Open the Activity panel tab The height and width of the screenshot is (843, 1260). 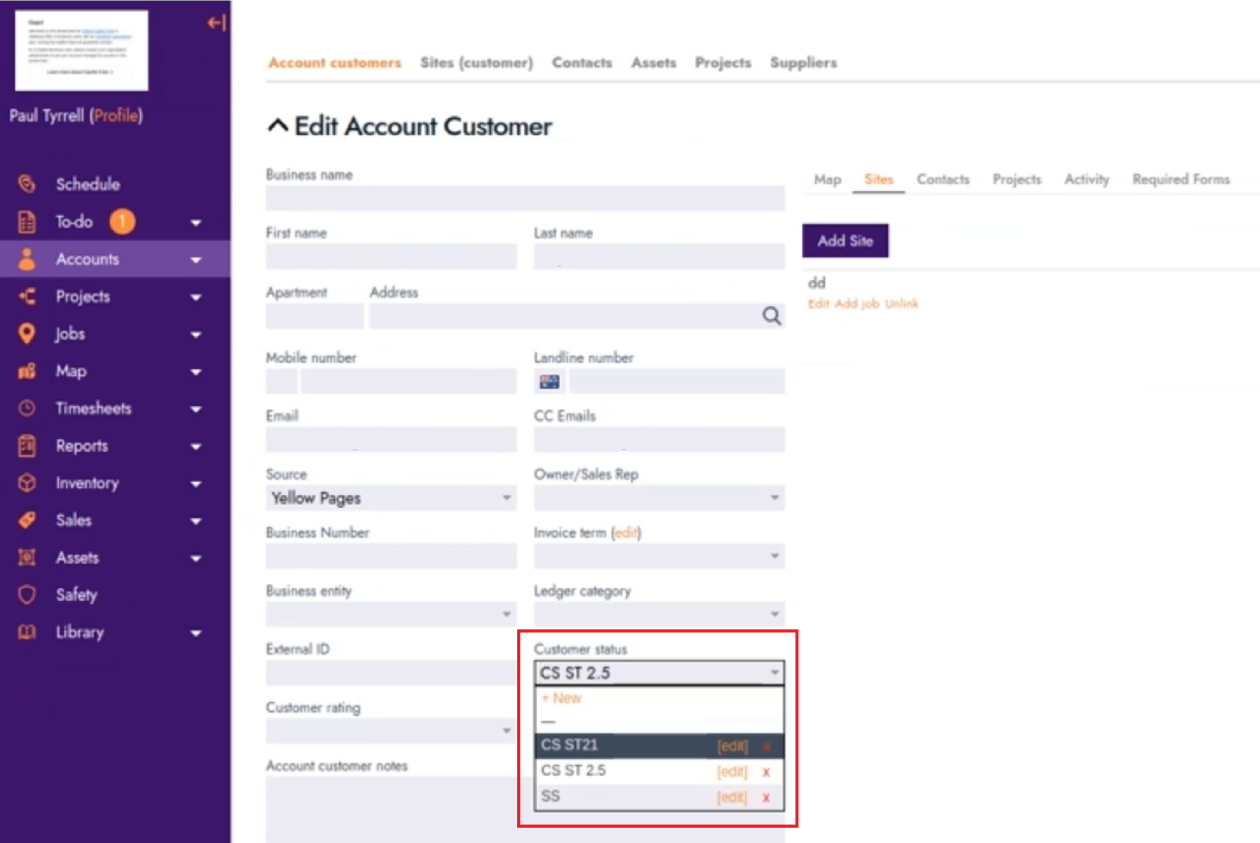pos(1087,179)
